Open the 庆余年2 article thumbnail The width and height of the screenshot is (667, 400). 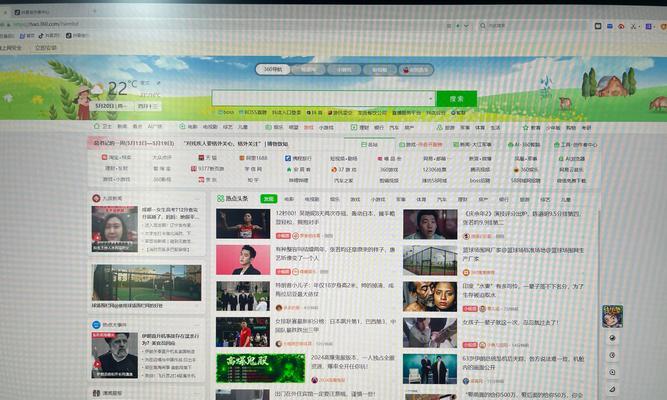[430, 224]
